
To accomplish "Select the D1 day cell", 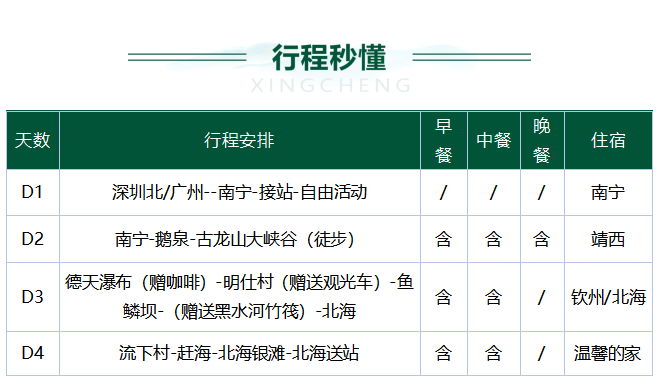I will tap(33, 192).
